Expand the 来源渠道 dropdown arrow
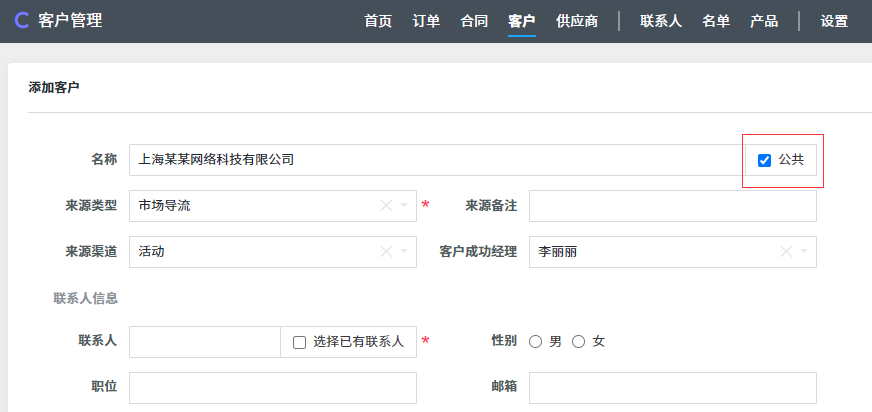Screen dimensions: 872x412 click(404, 252)
